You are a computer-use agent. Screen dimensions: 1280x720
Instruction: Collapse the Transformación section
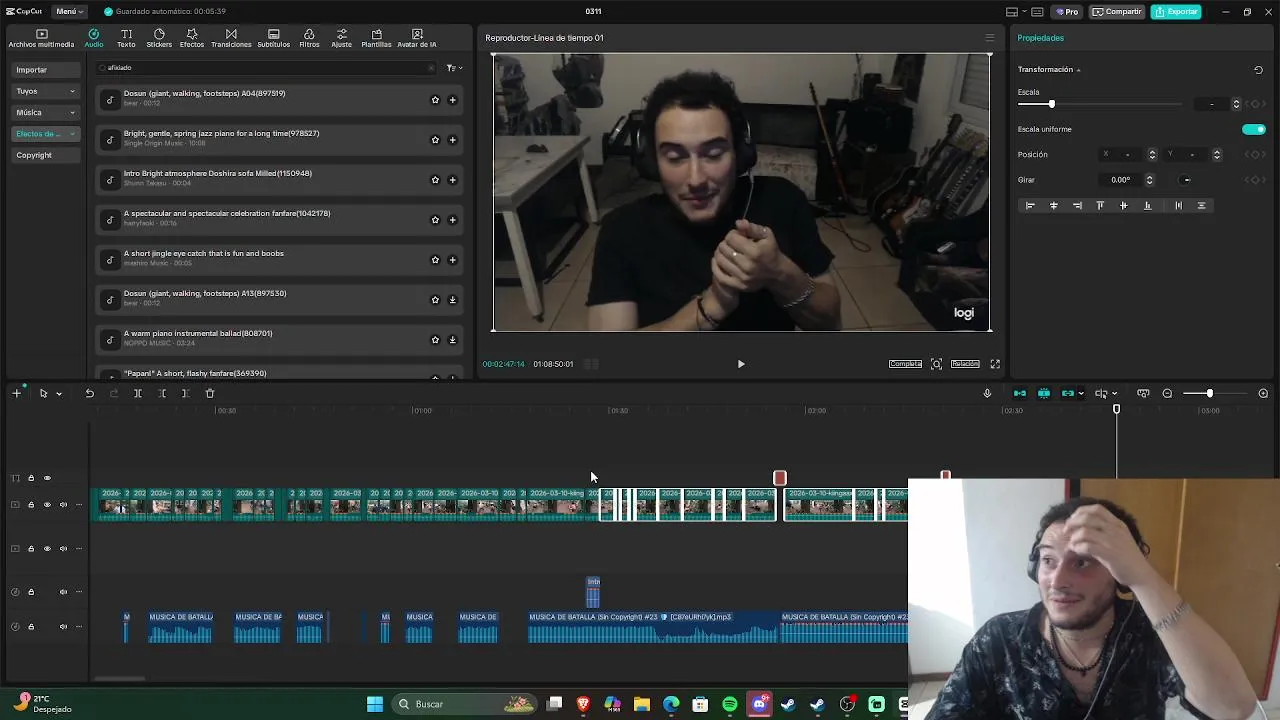(1078, 70)
